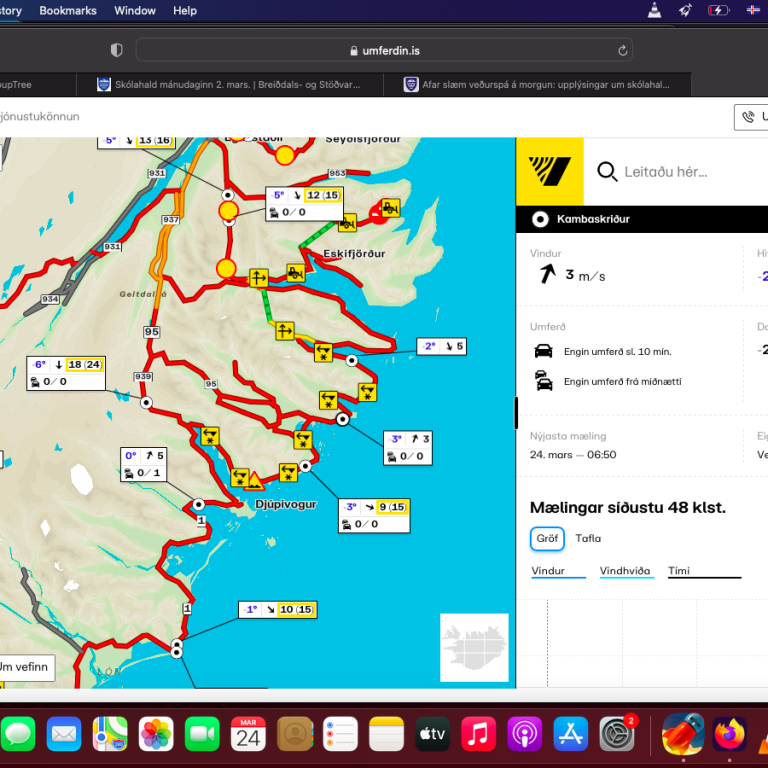Open Music app from the Dock

pyautogui.click(x=478, y=735)
